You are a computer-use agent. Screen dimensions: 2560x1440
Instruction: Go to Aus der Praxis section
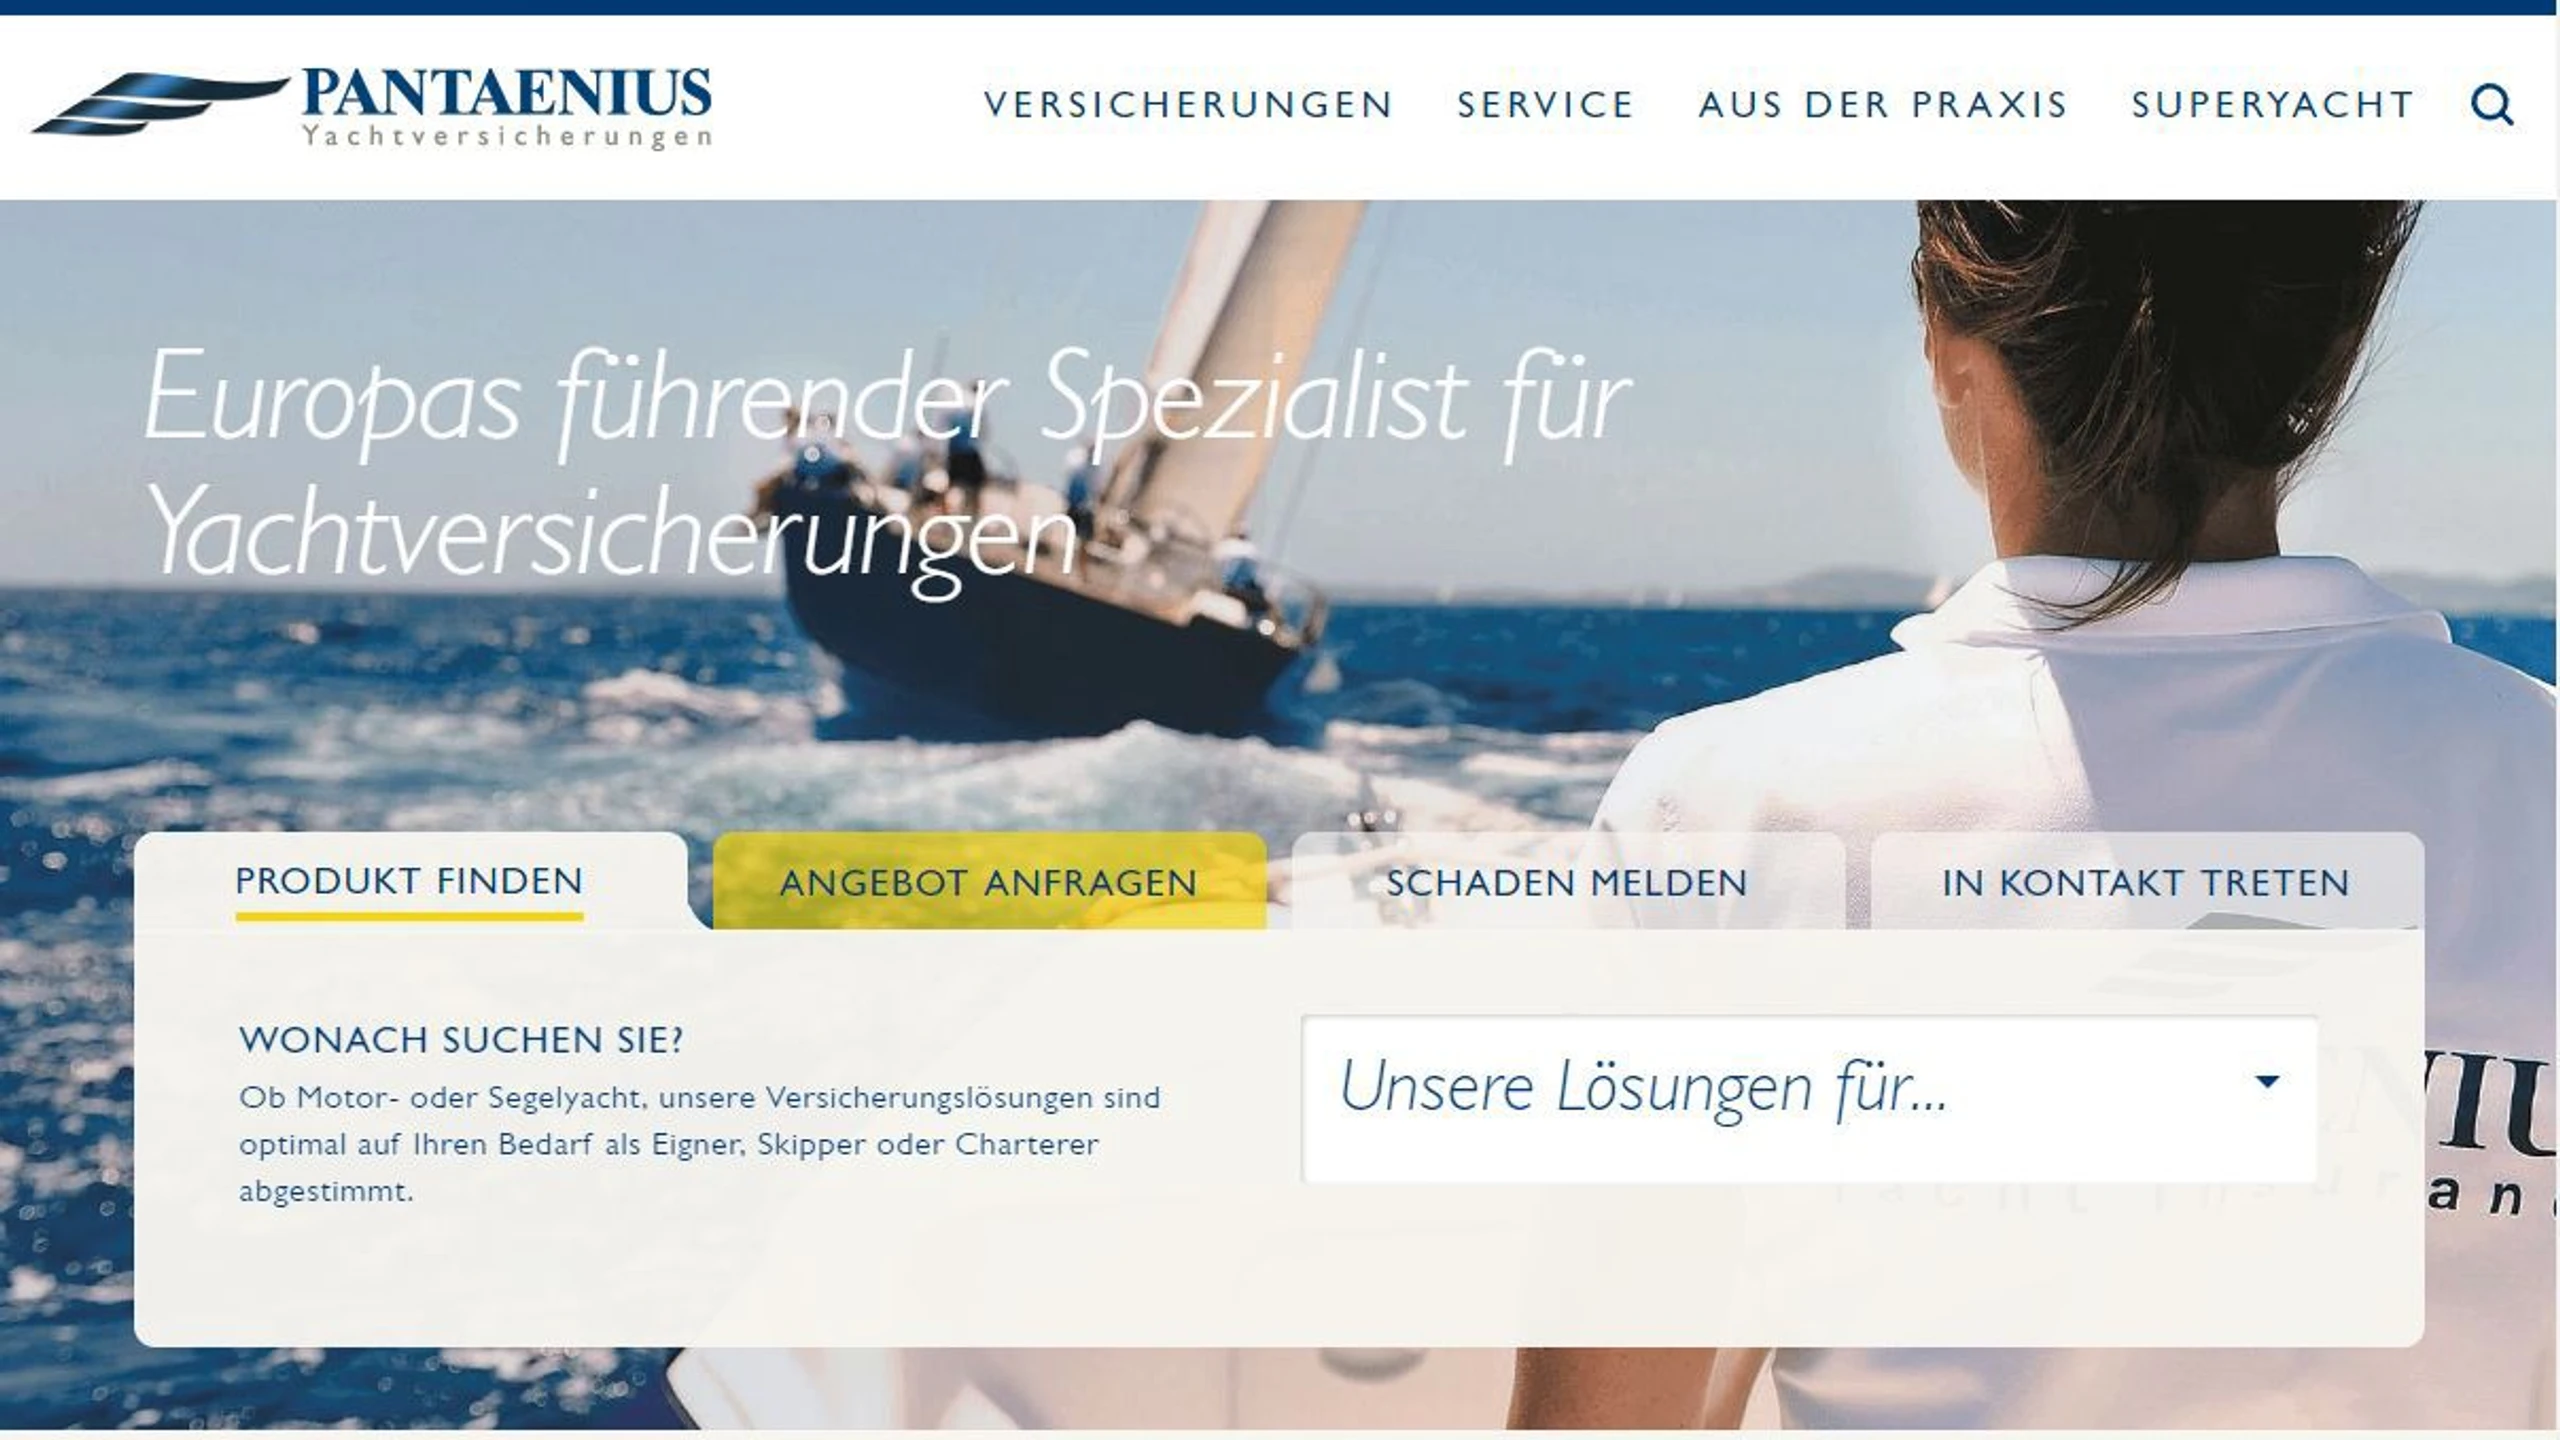(x=1882, y=105)
